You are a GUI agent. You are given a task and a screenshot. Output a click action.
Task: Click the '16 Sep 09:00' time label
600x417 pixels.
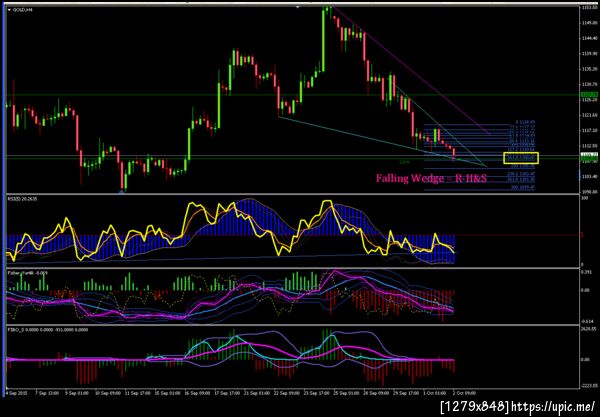(198, 393)
